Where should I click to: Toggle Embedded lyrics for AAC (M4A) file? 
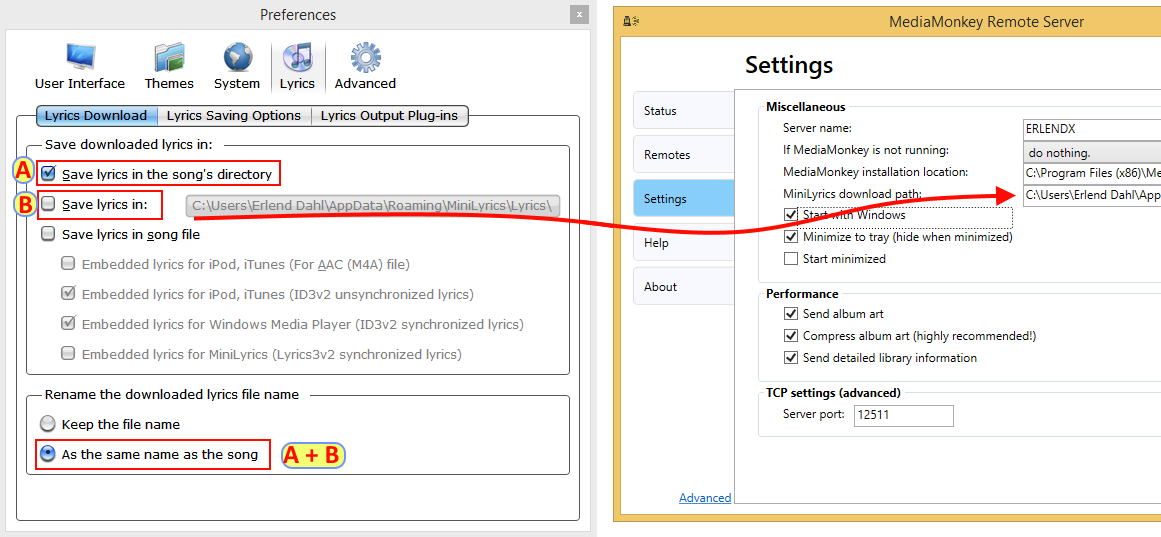[67, 264]
